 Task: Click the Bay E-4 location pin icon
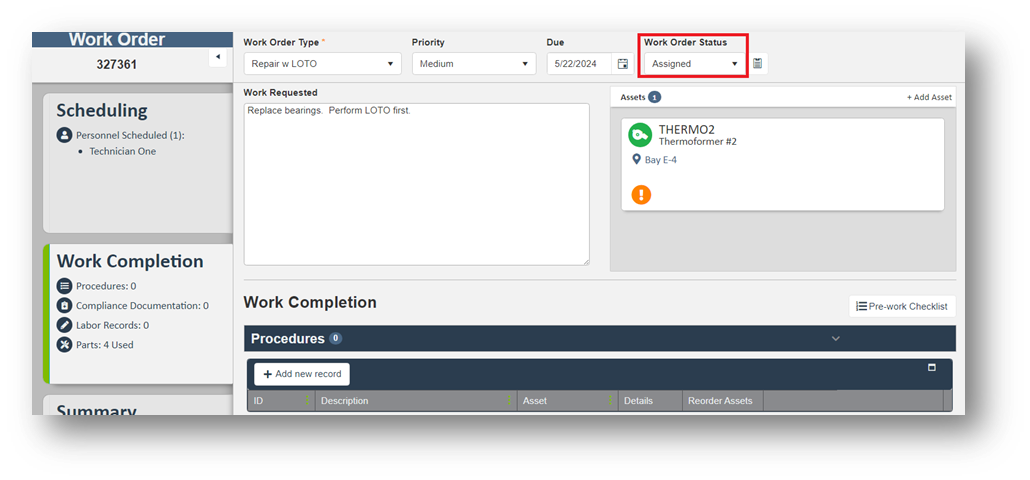point(636,160)
